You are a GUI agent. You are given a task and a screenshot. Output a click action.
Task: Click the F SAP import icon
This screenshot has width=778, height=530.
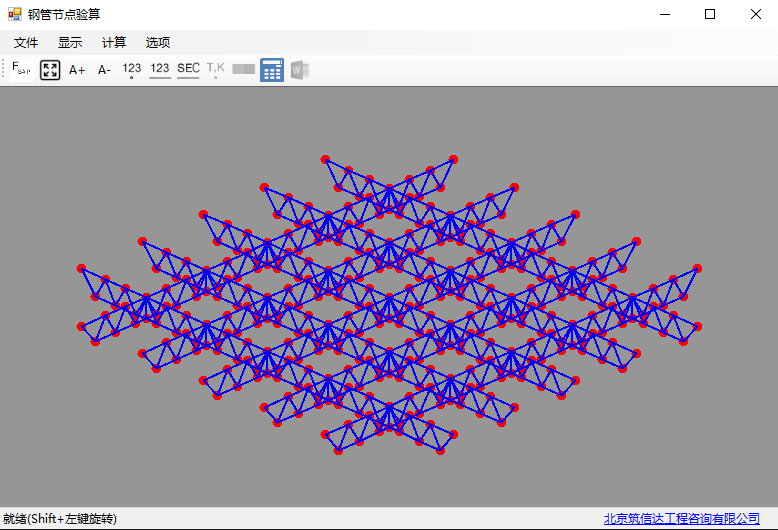[x=21, y=70]
